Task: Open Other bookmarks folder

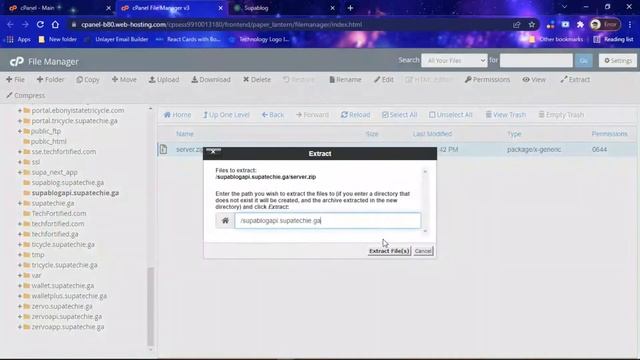Action: (x=556, y=40)
